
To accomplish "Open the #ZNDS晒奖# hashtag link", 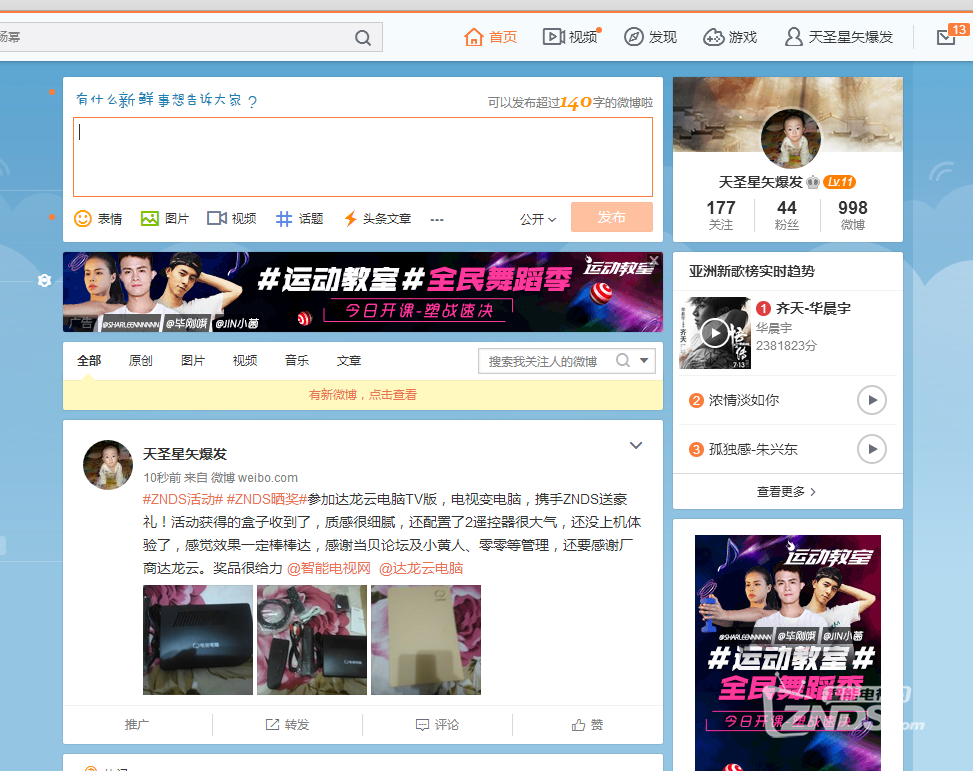I will 267,499.
